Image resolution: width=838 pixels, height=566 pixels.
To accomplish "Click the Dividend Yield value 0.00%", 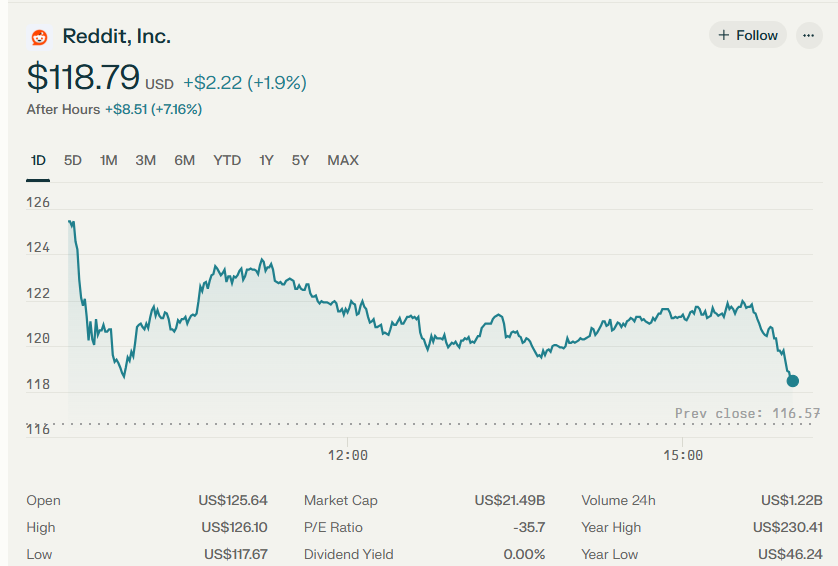I will pos(524,554).
